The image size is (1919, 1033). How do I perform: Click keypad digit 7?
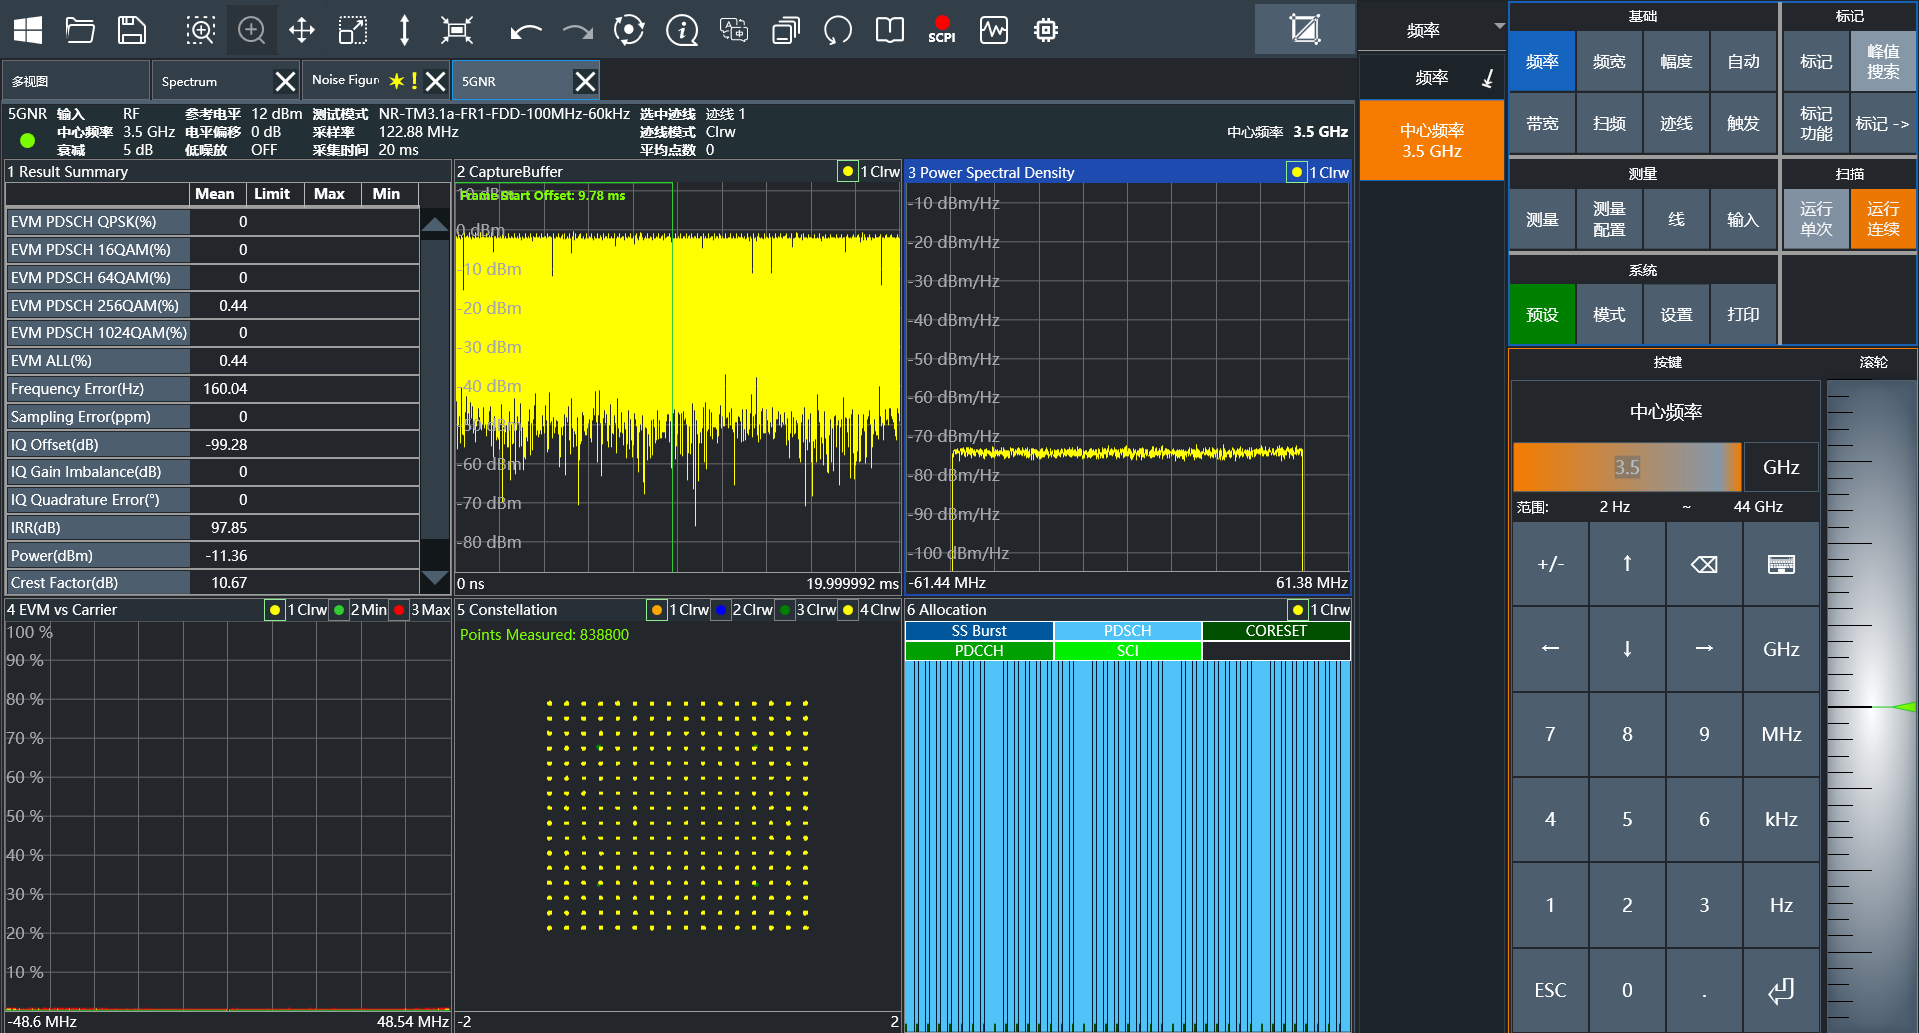pyautogui.click(x=1550, y=735)
